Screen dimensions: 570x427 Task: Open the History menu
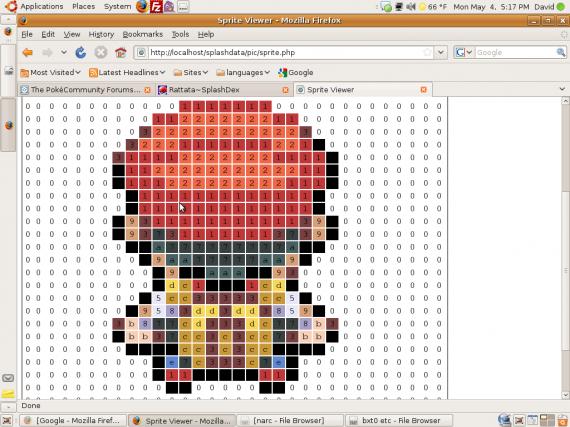[101, 35]
